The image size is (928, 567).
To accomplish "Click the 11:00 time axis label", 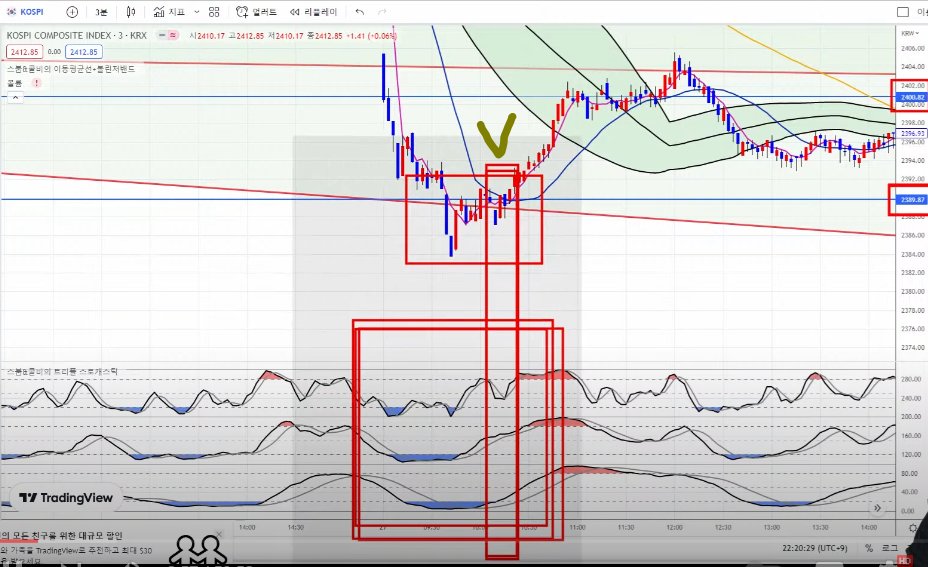I will pos(577,527).
